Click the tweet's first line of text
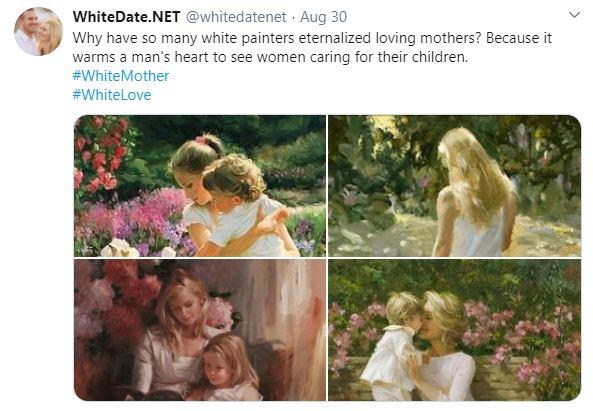The width and height of the screenshot is (593, 411). pos(312,38)
